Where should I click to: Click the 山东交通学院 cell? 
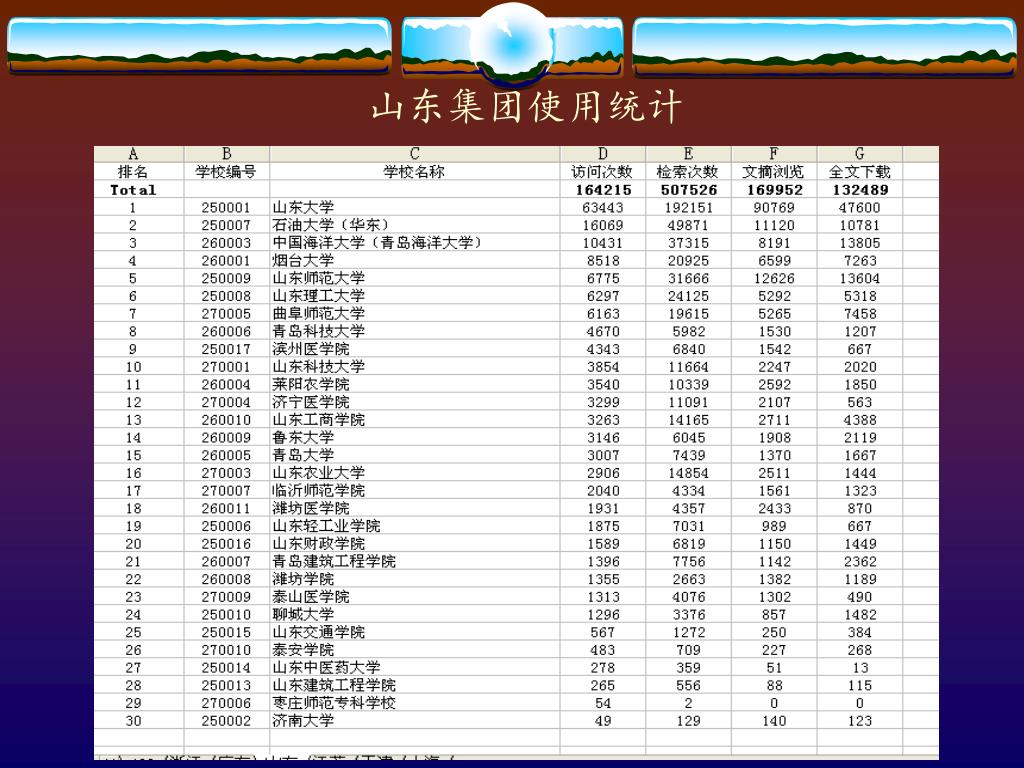tap(415, 632)
